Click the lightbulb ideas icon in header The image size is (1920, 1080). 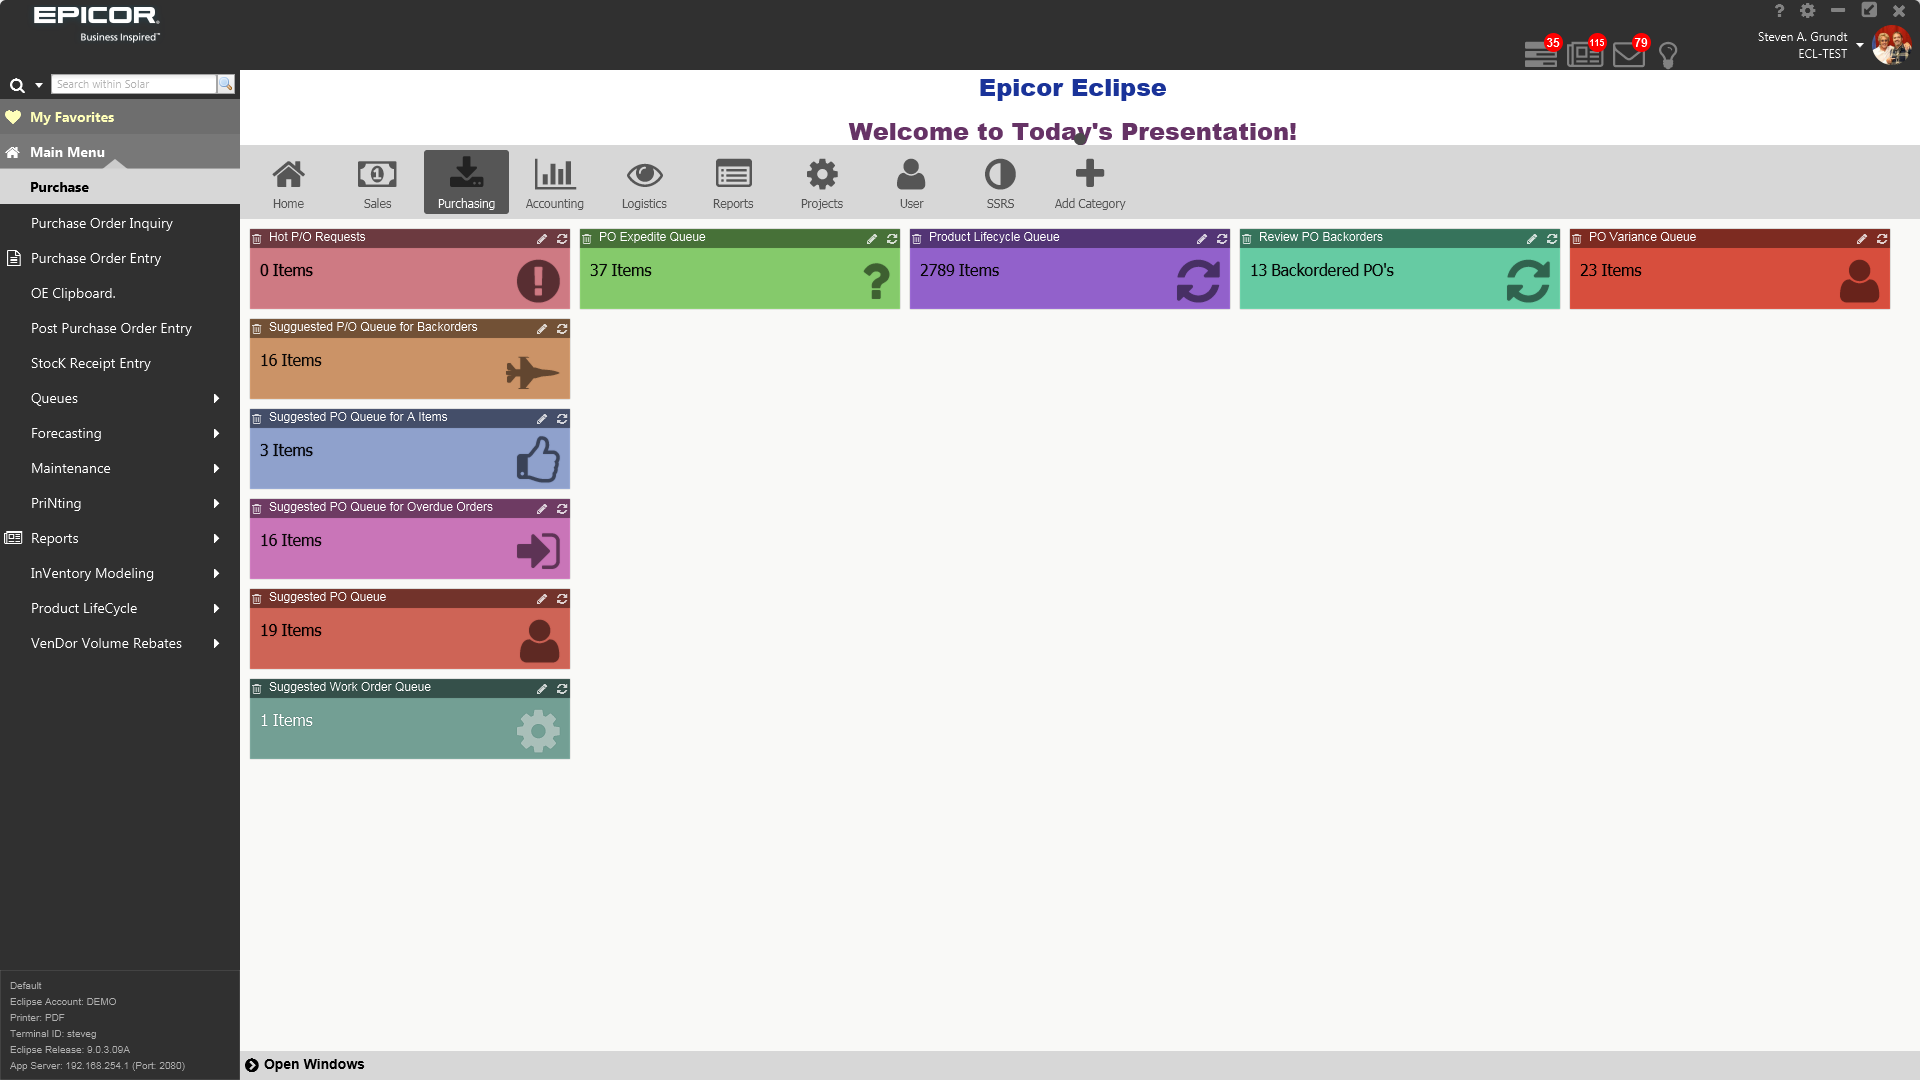pyautogui.click(x=1667, y=55)
